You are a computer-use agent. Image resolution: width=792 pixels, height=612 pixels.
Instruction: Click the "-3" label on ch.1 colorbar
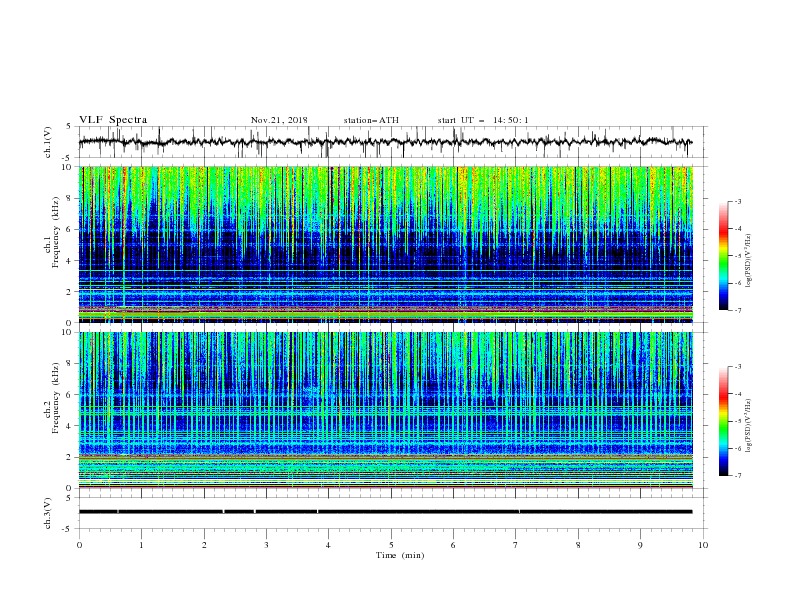[x=737, y=201]
